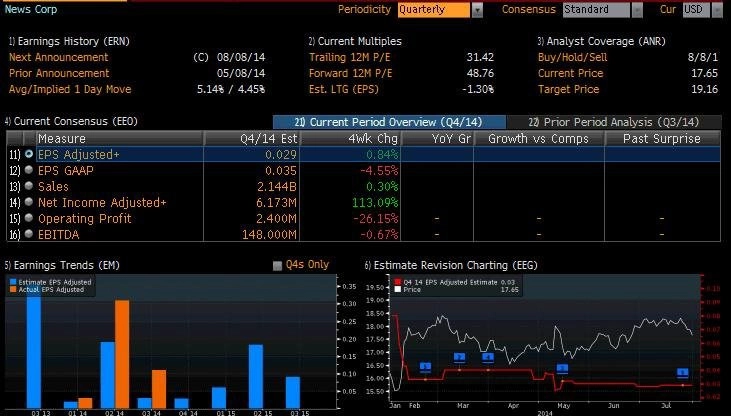
Task: Click the News Corp security name
Action: 31,9
